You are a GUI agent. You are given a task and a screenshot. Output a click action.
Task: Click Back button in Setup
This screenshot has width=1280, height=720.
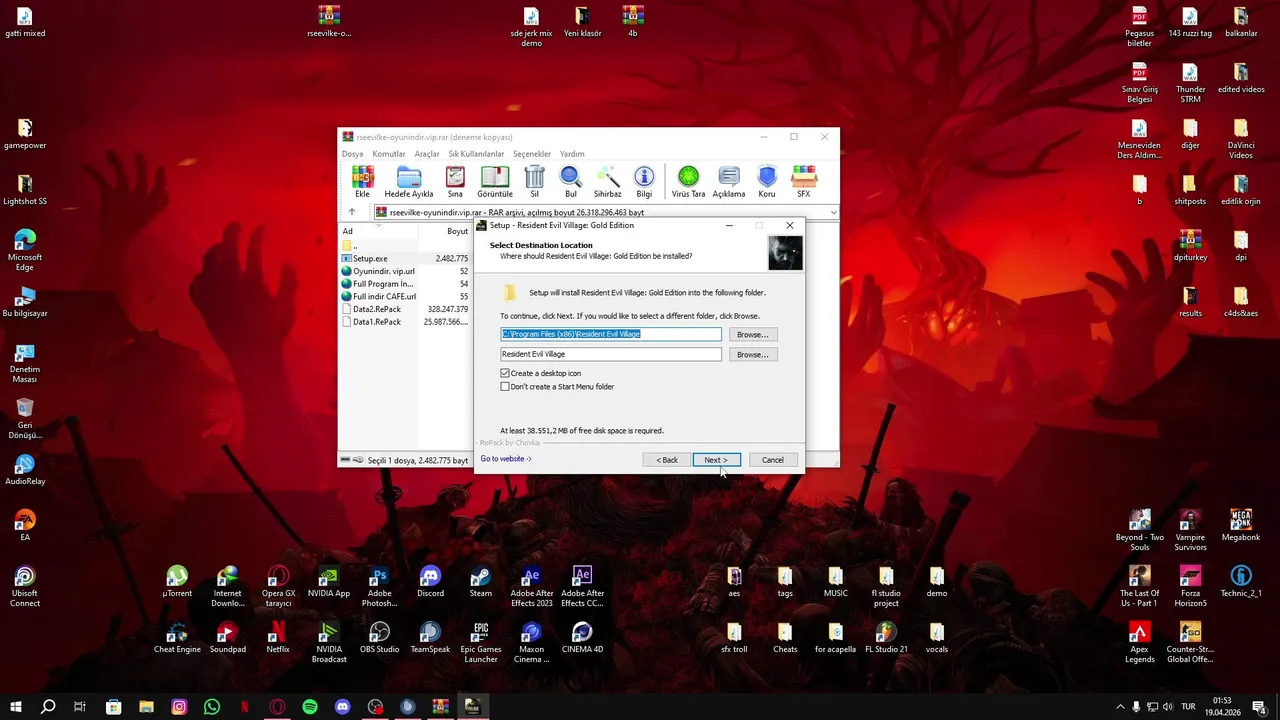pyautogui.click(x=667, y=460)
